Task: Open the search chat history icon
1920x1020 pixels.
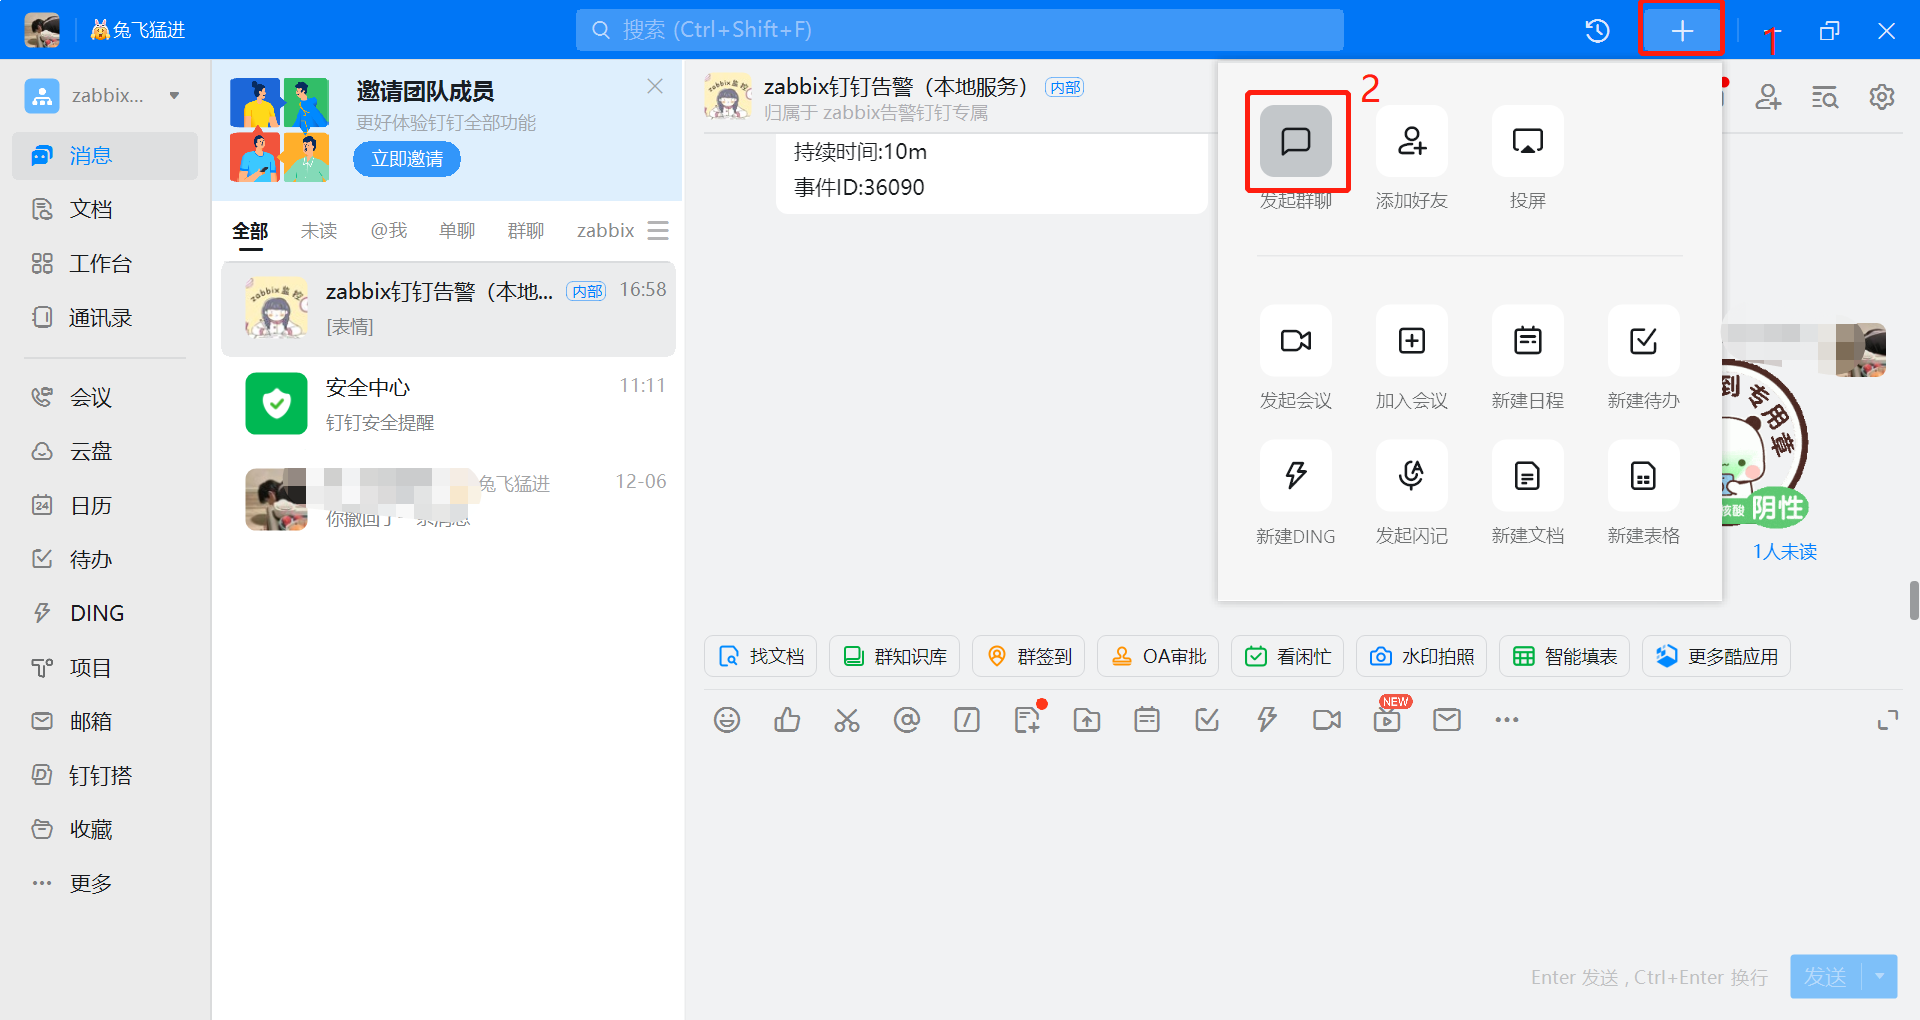Action: click(1825, 97)
